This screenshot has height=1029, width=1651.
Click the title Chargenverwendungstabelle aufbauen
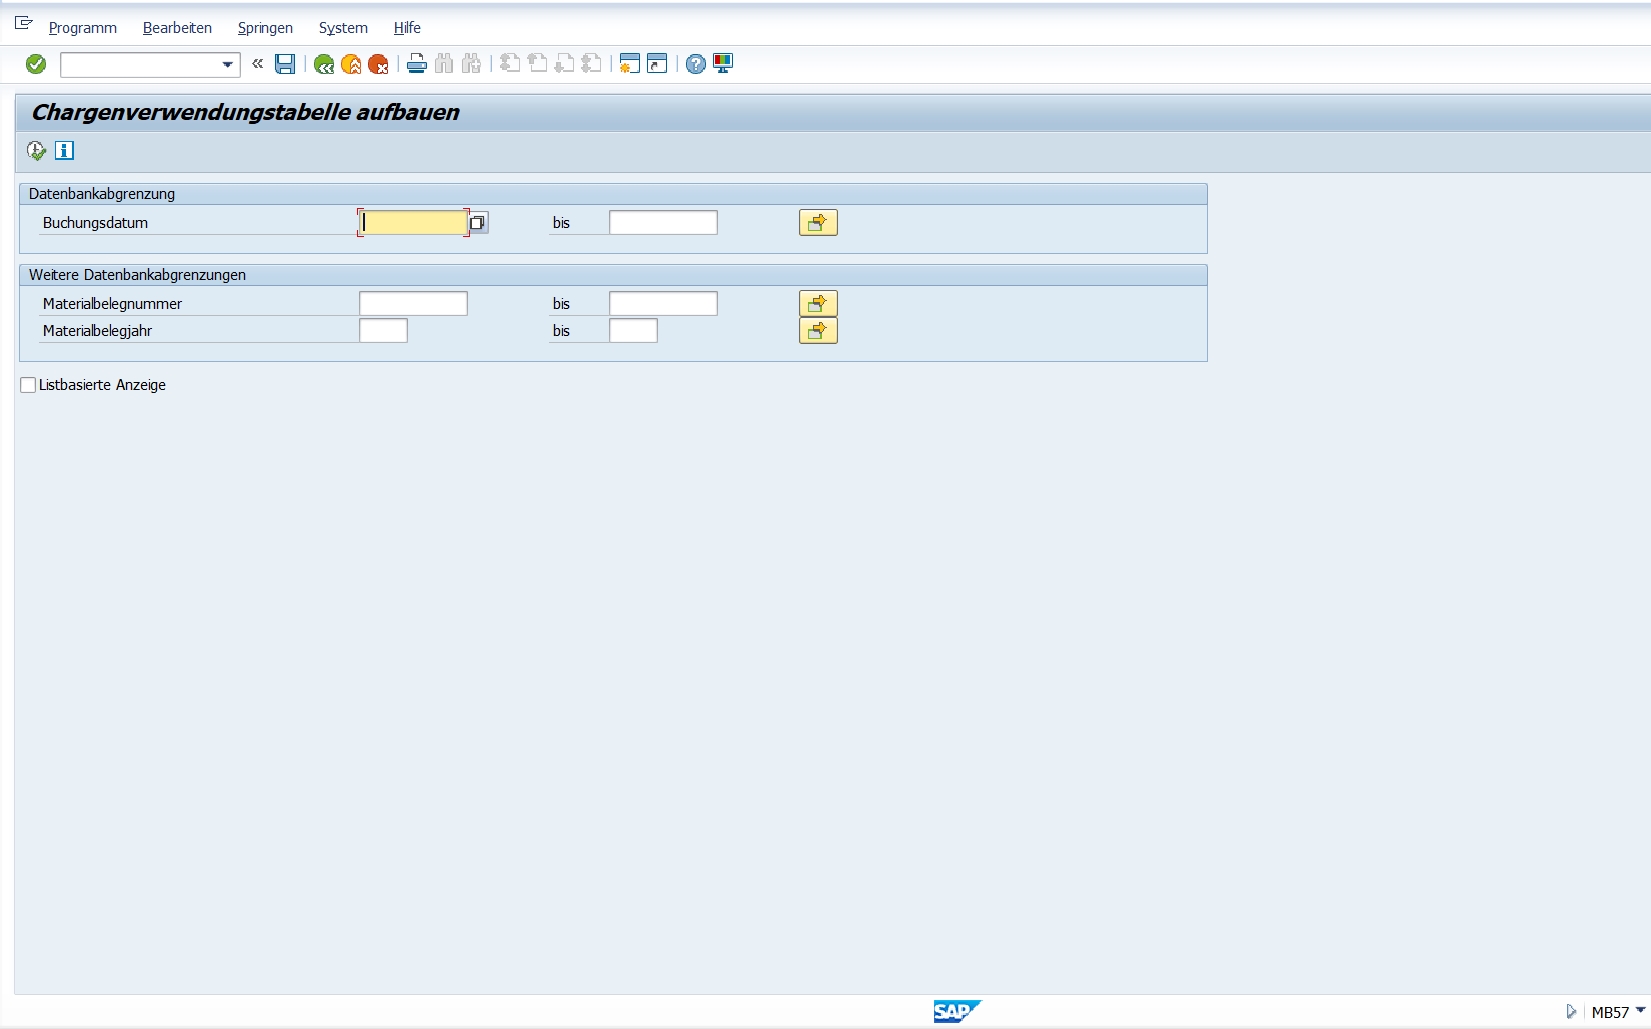click(246, 112)
